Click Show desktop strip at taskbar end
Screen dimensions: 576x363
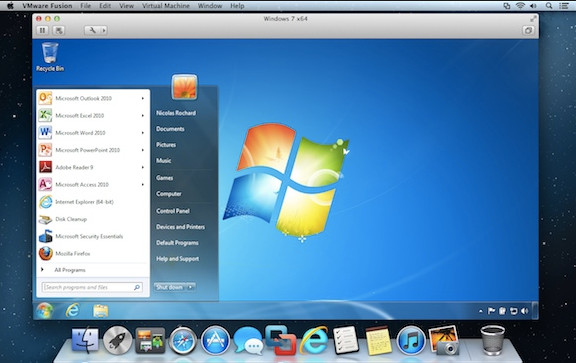tap(535, 311)
